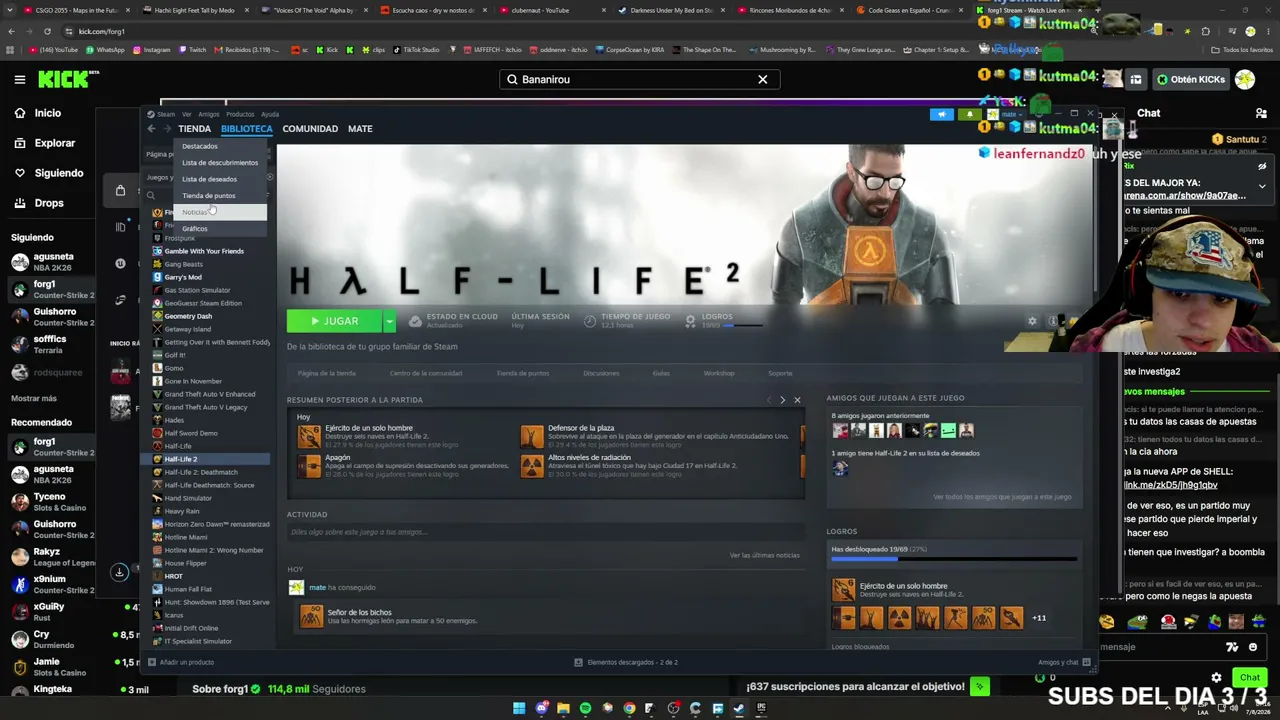Click the activity text input field
The height and width of the screenshot is (720, 1280).
545,532
